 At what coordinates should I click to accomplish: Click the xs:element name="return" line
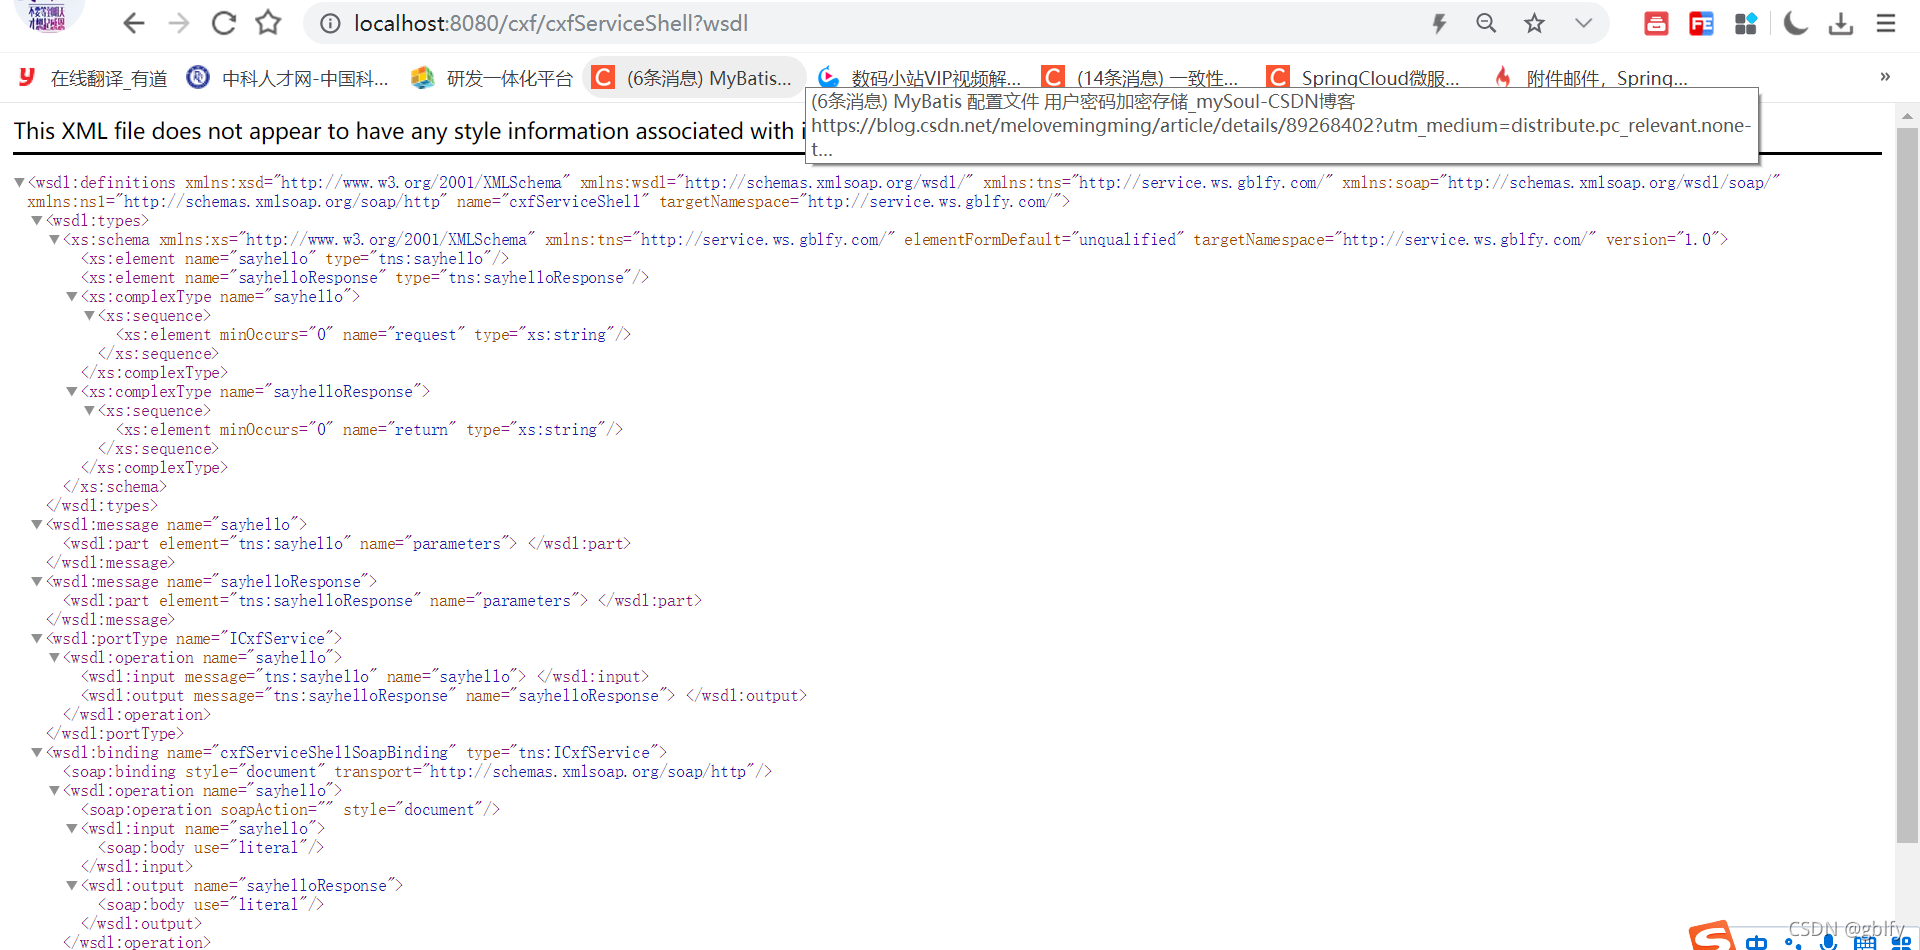click(x=369, y=429)
